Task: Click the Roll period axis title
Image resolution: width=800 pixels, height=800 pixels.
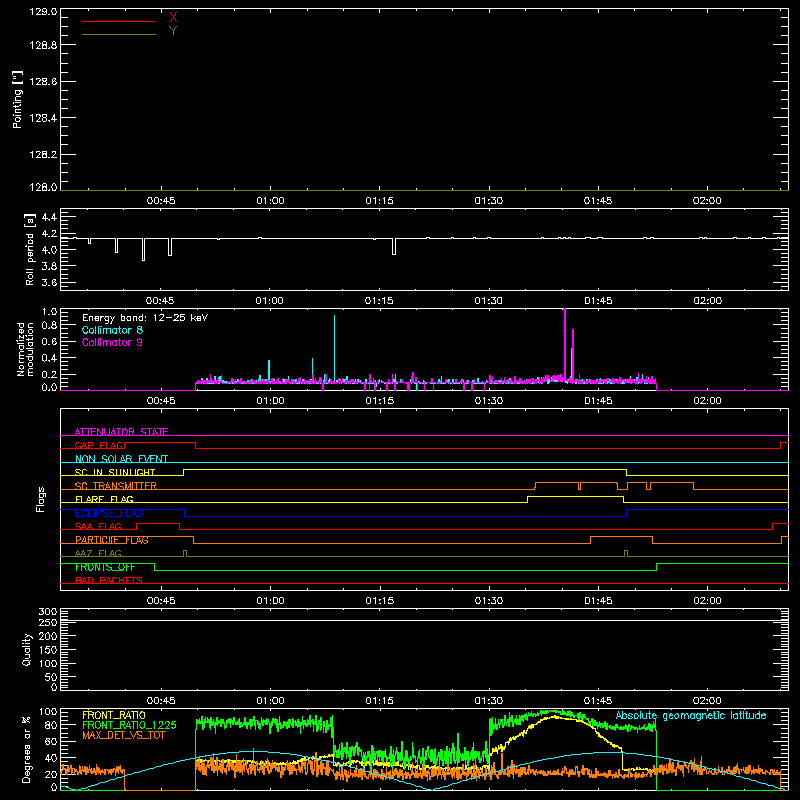Action: 30,249
